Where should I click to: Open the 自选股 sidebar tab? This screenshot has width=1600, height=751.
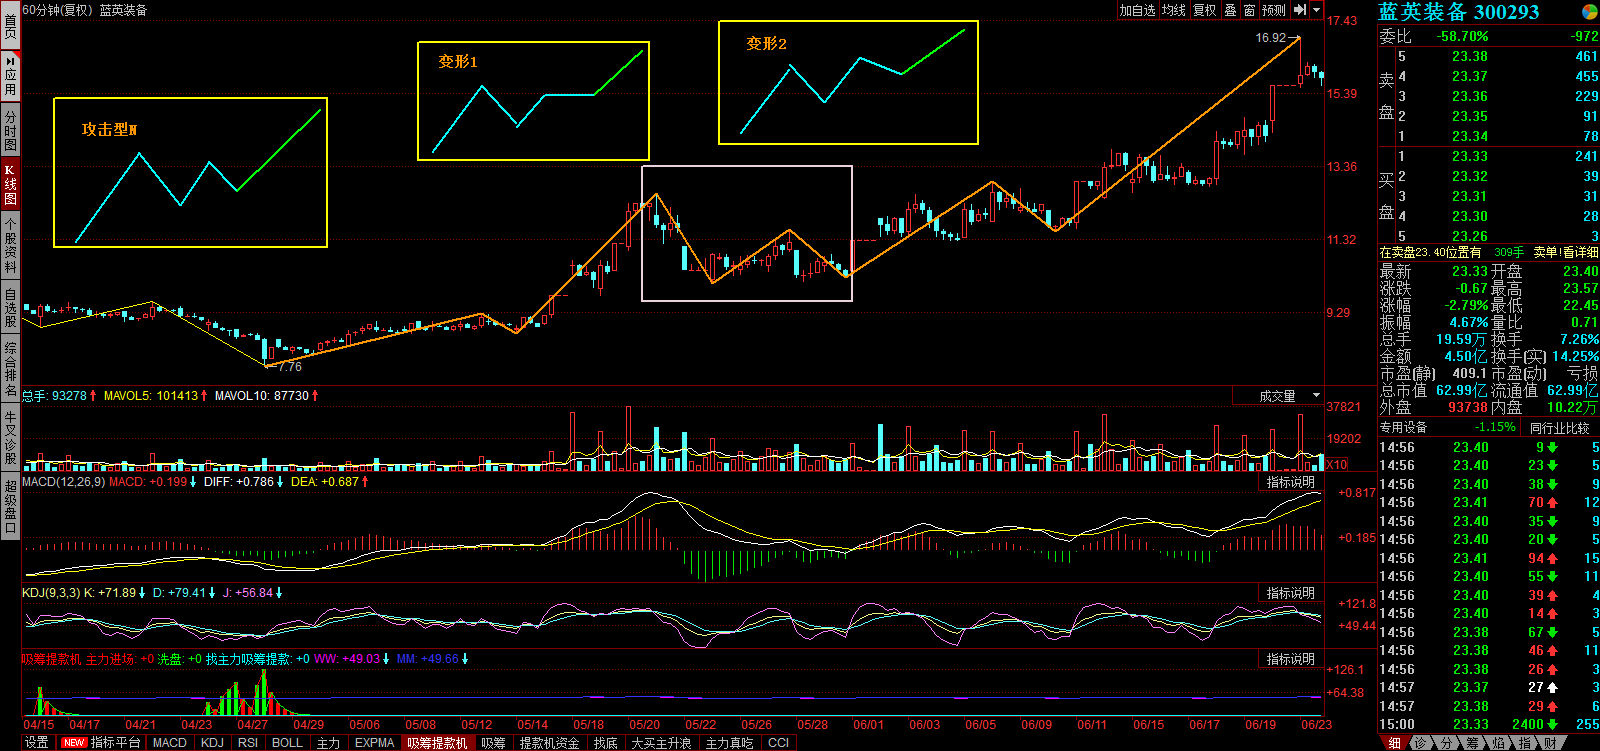10,308
